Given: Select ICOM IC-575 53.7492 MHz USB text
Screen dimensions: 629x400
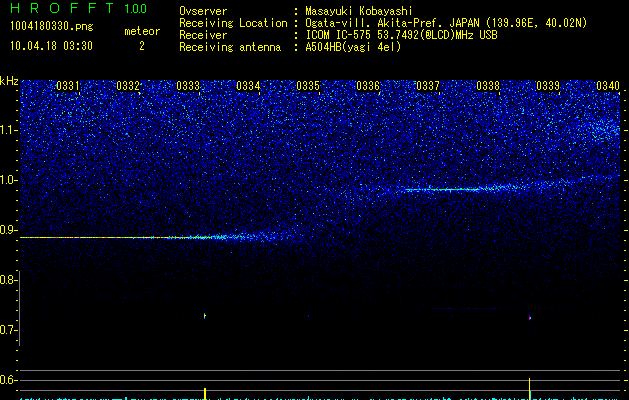Looking at the screenshot, I should [x=402, y=35].
